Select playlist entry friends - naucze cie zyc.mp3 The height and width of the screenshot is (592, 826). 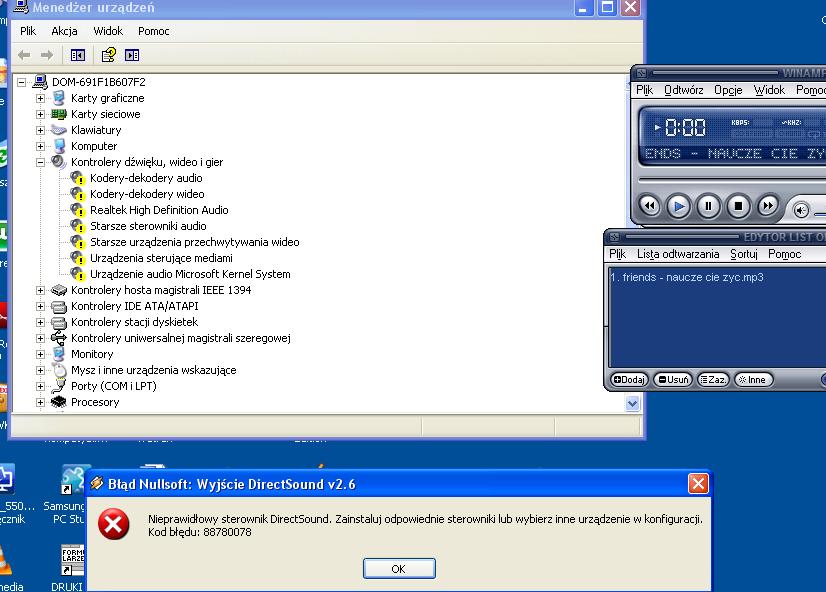687,277
